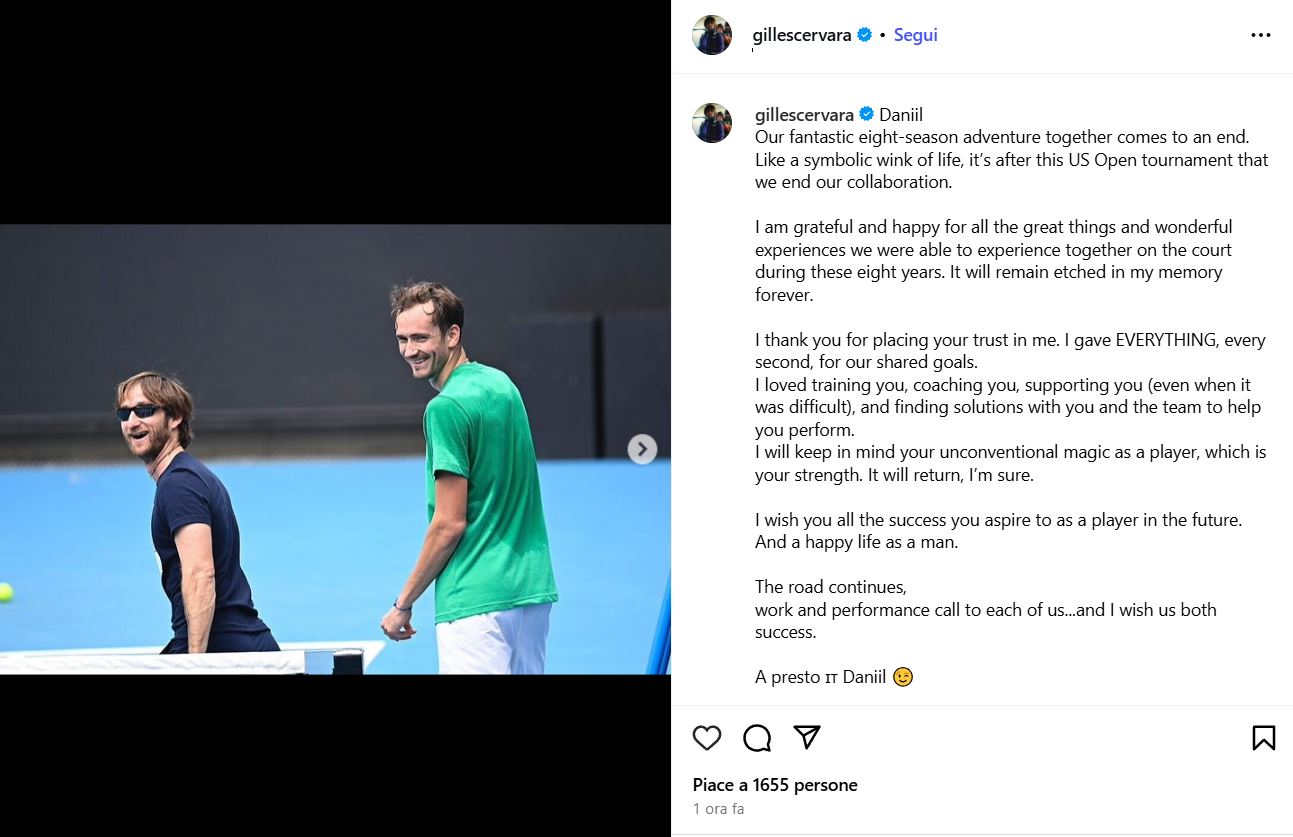Click the profile avatar beside the caption

pyautogui.click(x=712, y=123)
